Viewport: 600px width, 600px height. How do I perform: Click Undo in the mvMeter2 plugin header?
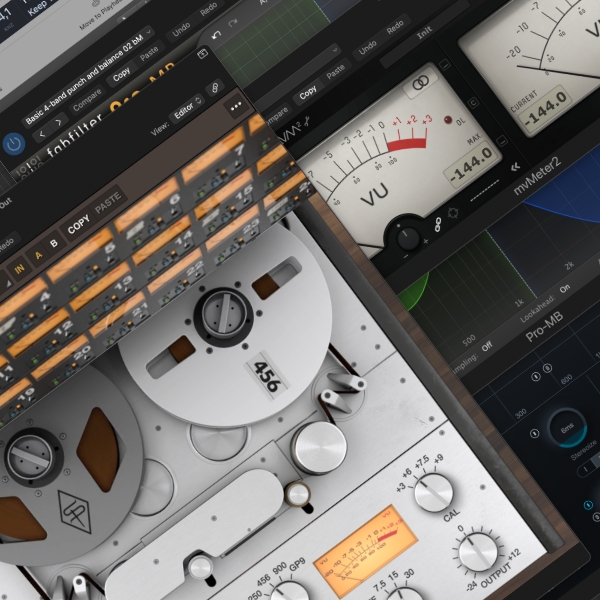coord(367,48)
